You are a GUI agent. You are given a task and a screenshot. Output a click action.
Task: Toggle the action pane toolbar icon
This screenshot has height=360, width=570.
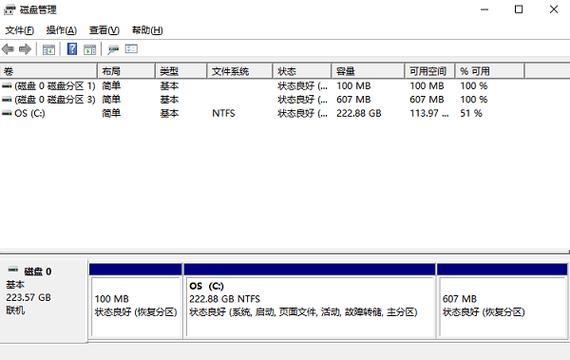(90, 49)
